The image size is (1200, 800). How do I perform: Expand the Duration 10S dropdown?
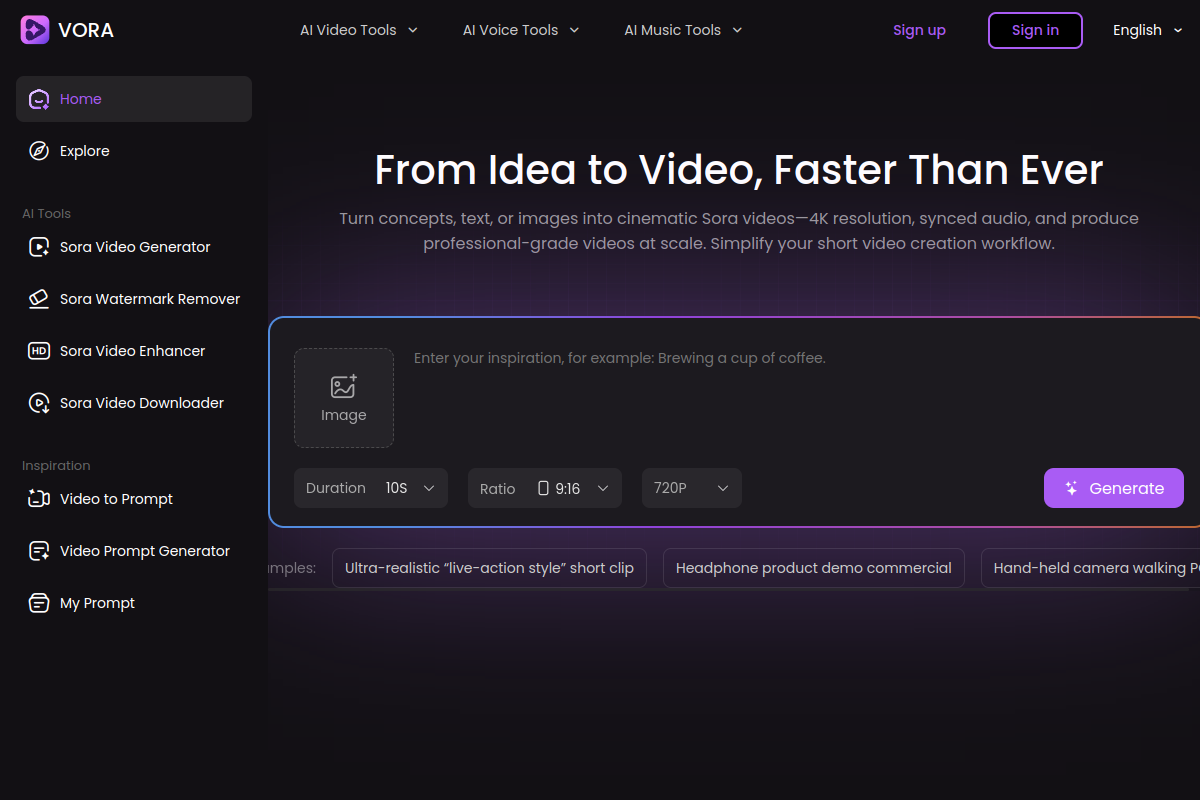(371, 488)
